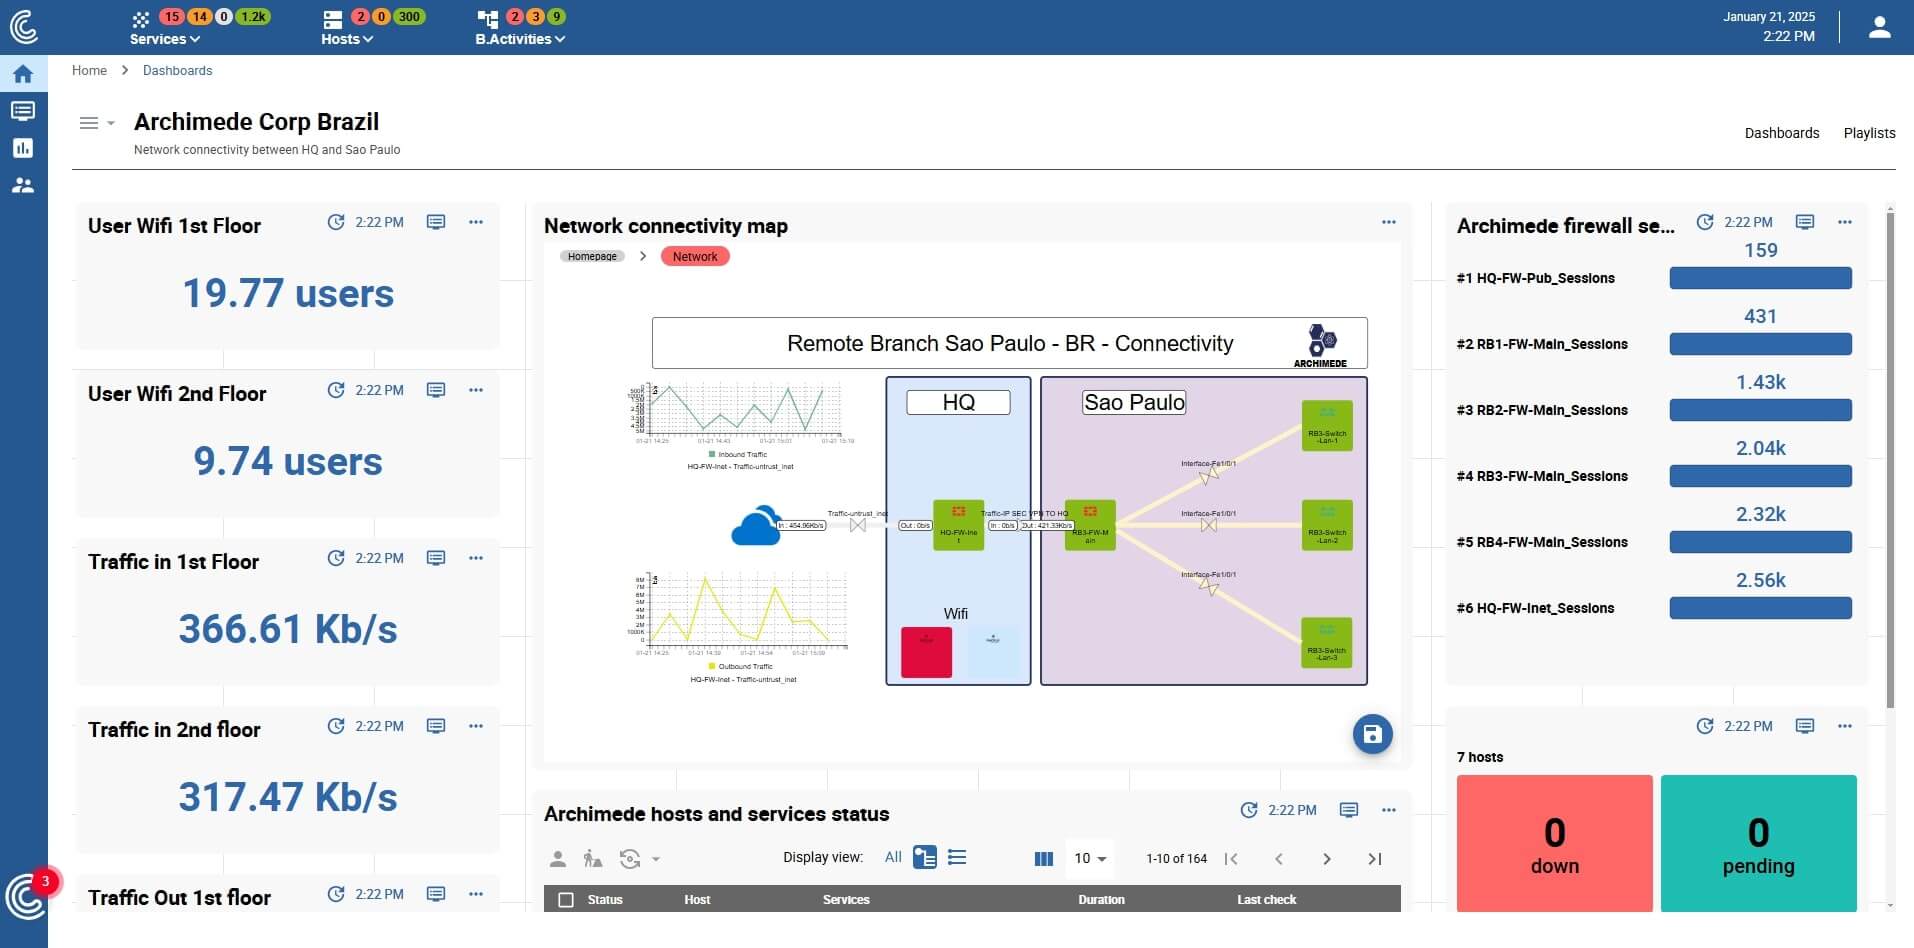
Task: Open the Dashboards tab link
Action: click(1782, 133)
